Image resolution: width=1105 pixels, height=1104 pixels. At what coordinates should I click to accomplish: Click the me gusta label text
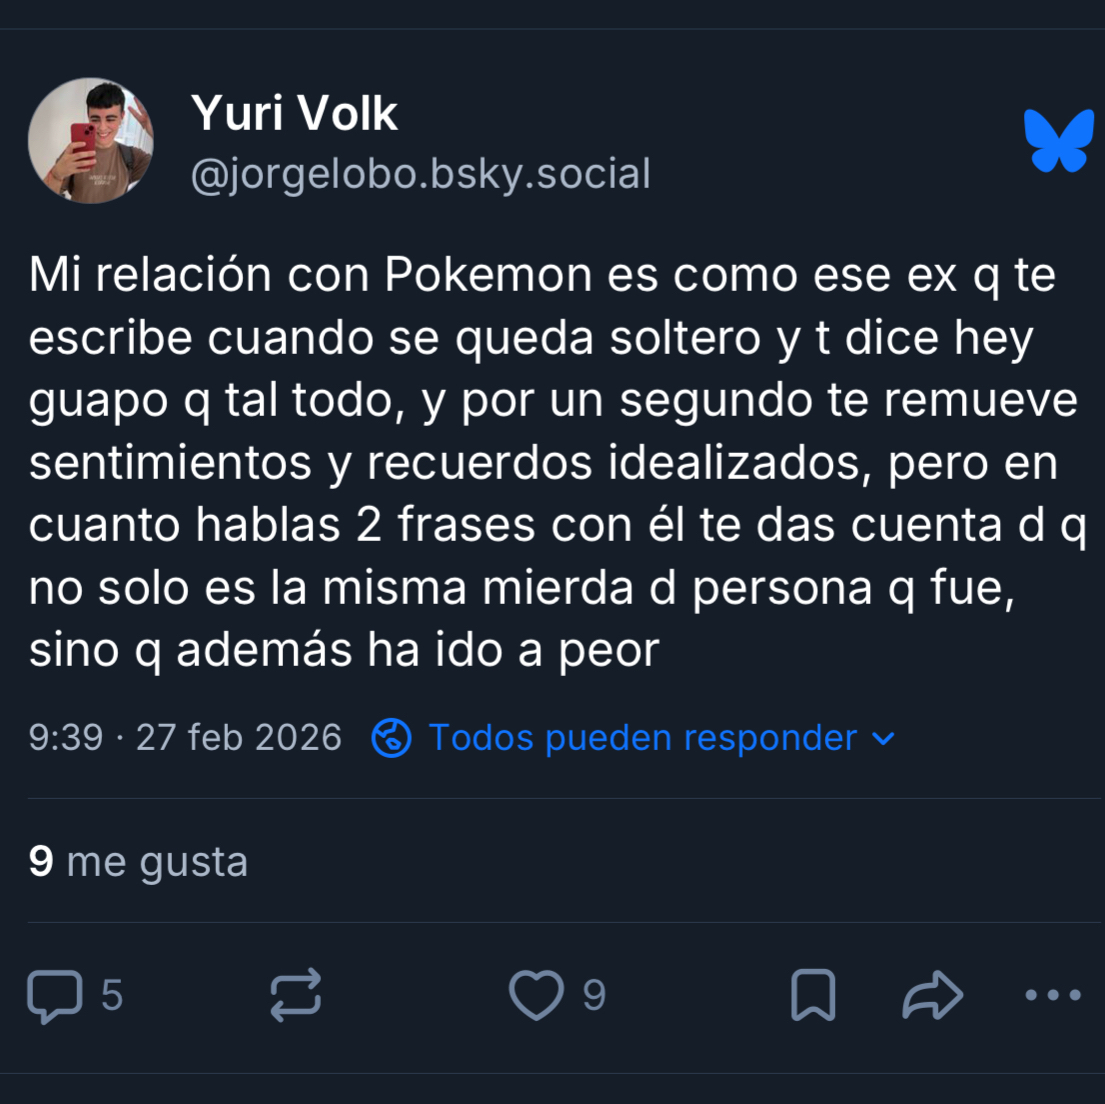point(157,862)
